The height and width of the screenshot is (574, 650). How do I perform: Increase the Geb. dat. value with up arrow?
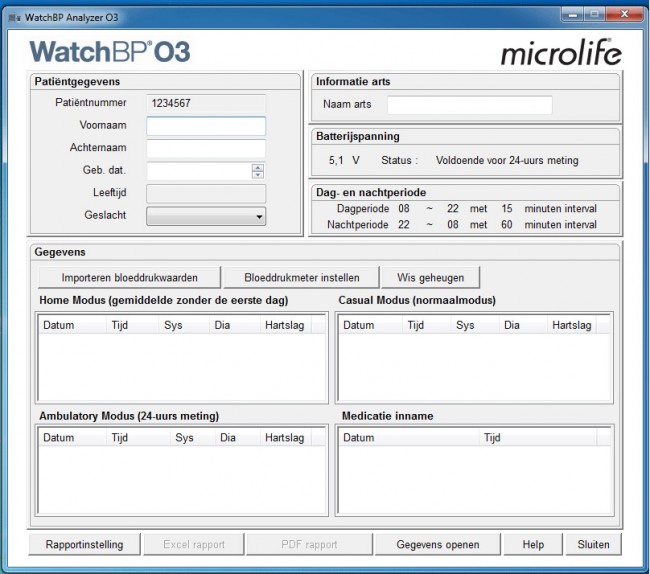[258, 167]
